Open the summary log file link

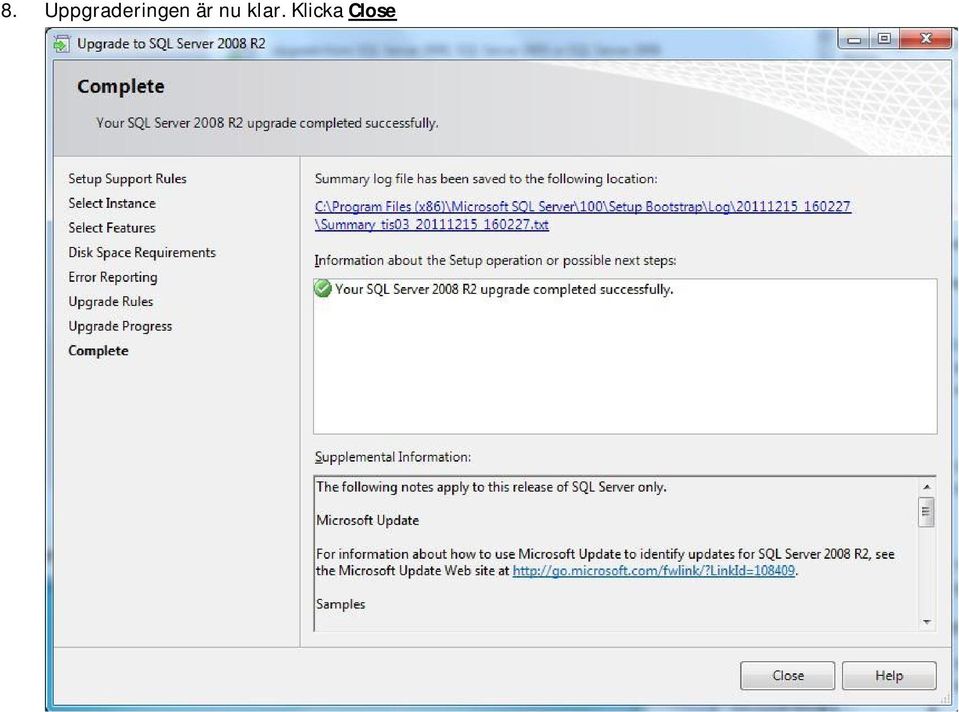[582, 215]
